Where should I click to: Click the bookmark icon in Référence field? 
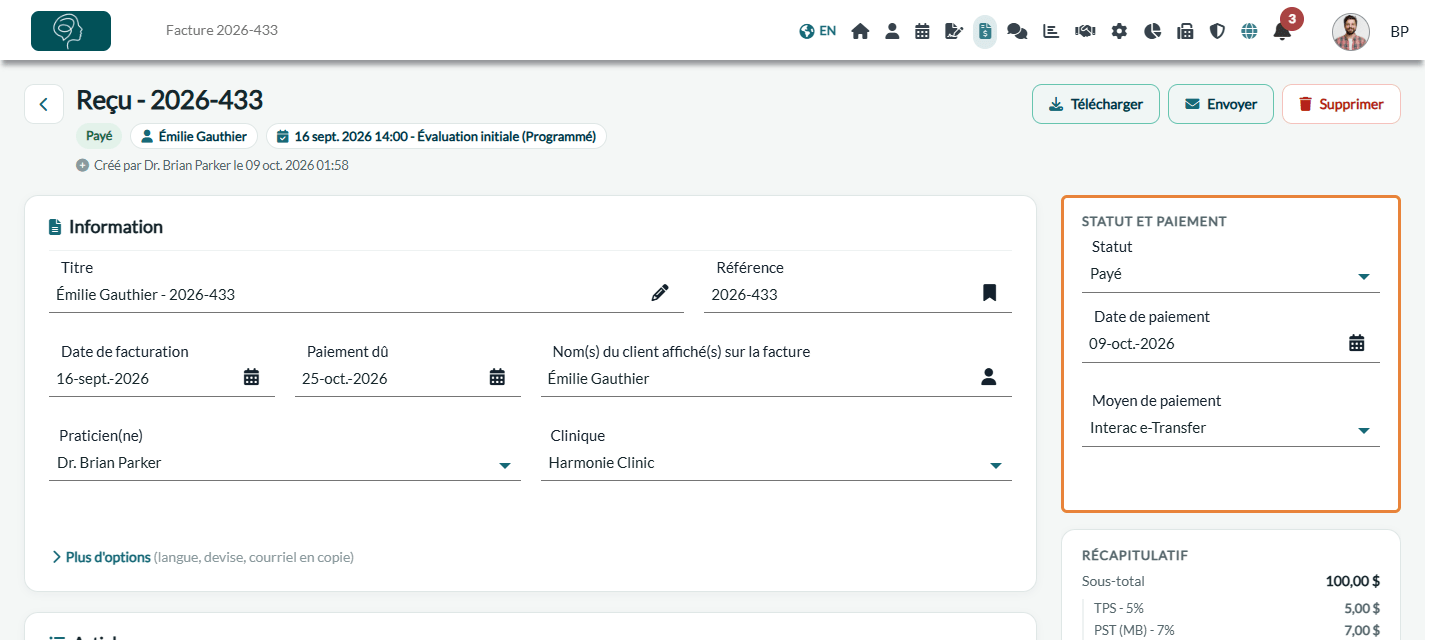(x=989, y=293)
